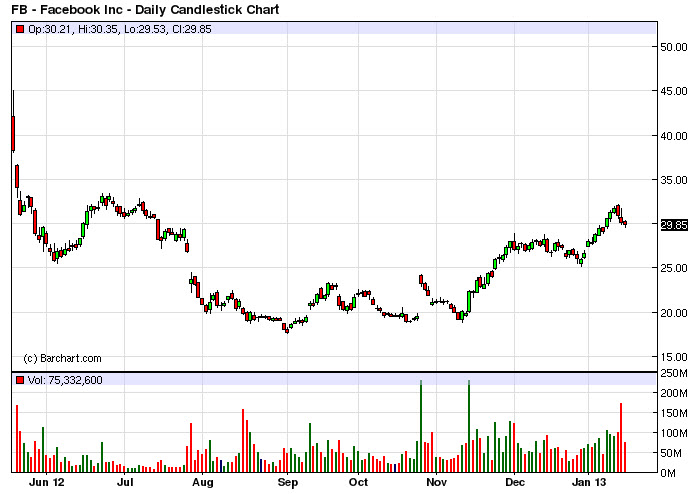This screenshot has height=494, width=696.
Task: Click the 'Jan 13' date axis label
Action: (589, 482)
